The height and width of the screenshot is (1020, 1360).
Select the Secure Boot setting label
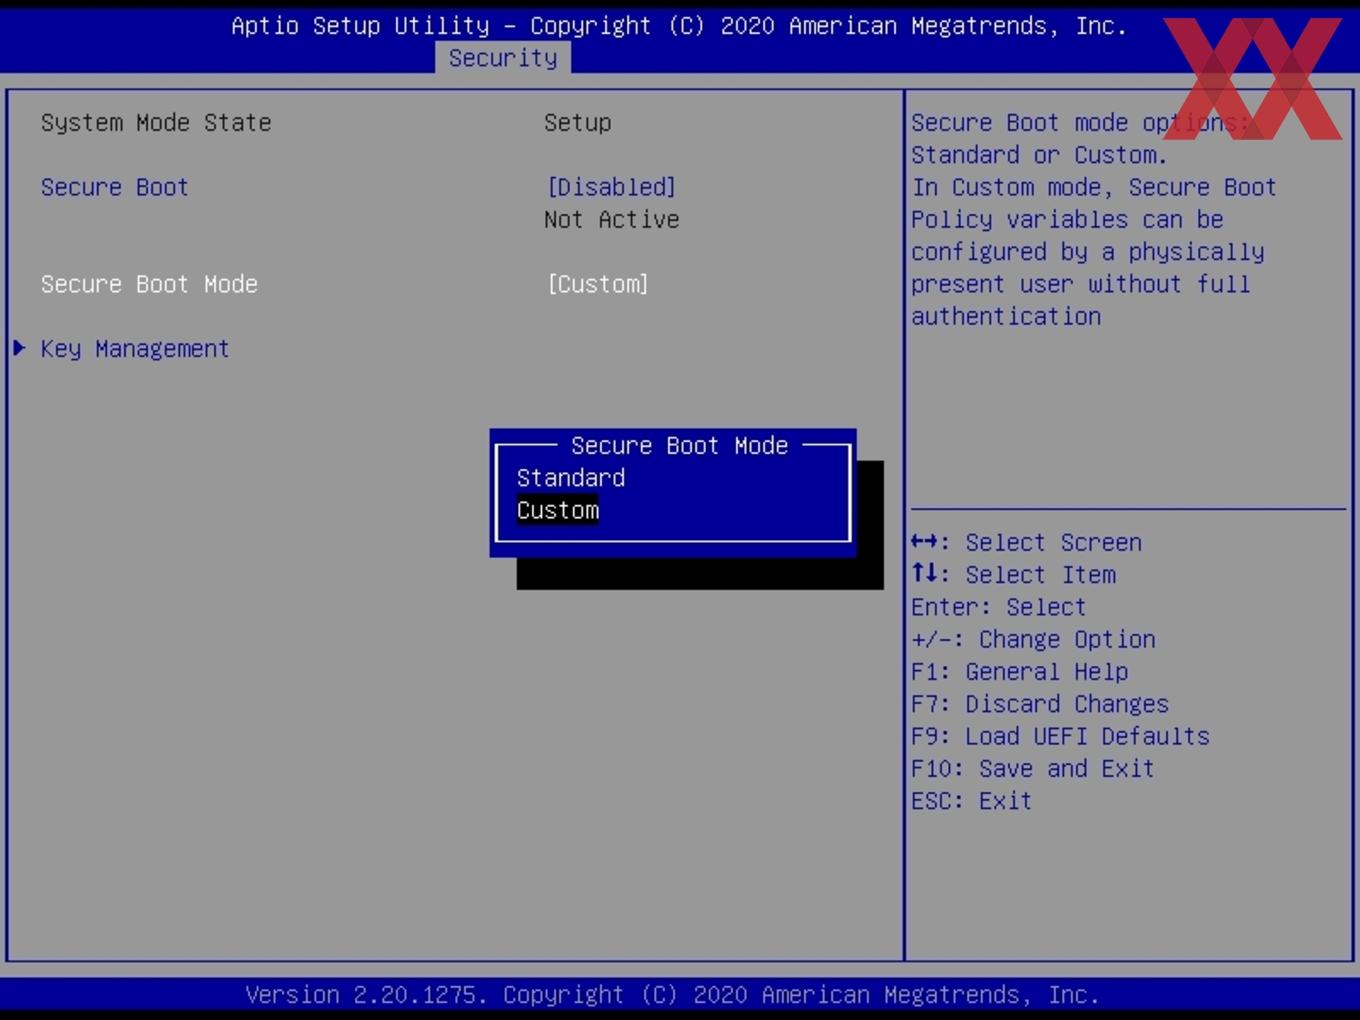[114, 187]
